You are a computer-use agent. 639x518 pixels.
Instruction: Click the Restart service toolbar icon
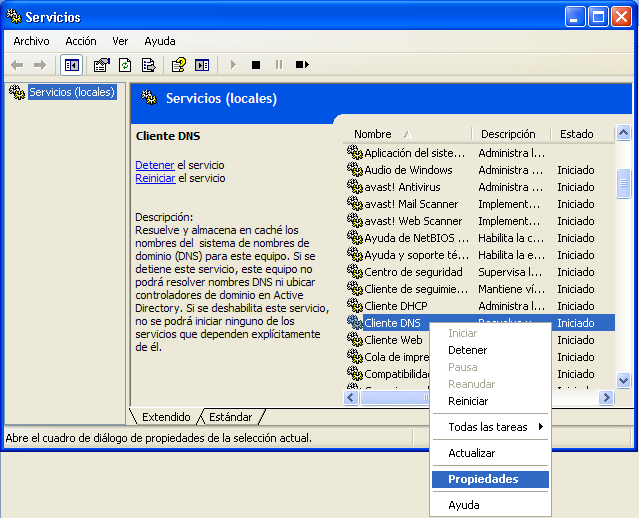click(x=302, y=65)
